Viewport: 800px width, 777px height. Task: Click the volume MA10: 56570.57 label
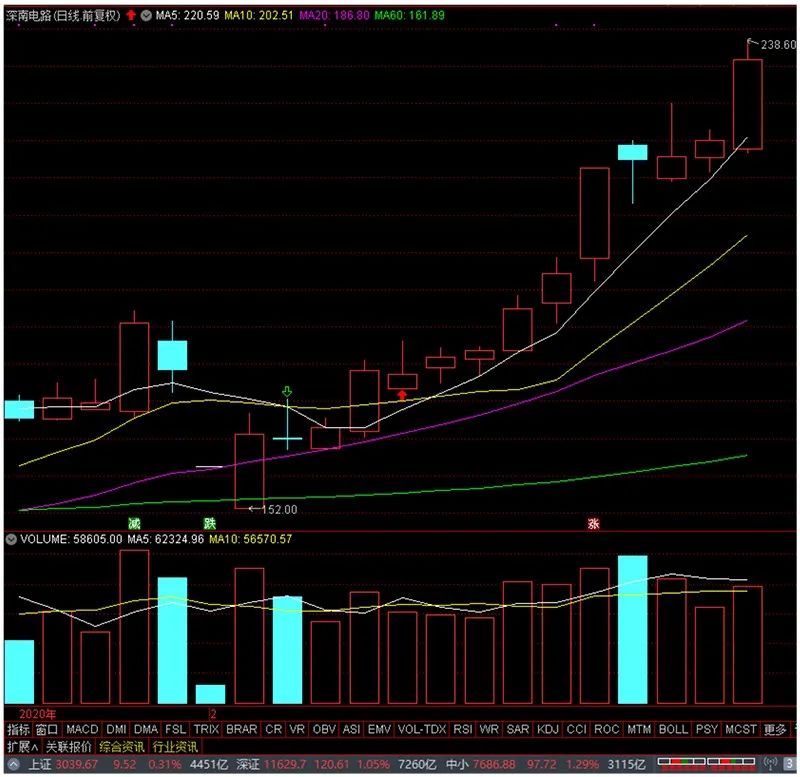tap(251, 539)
